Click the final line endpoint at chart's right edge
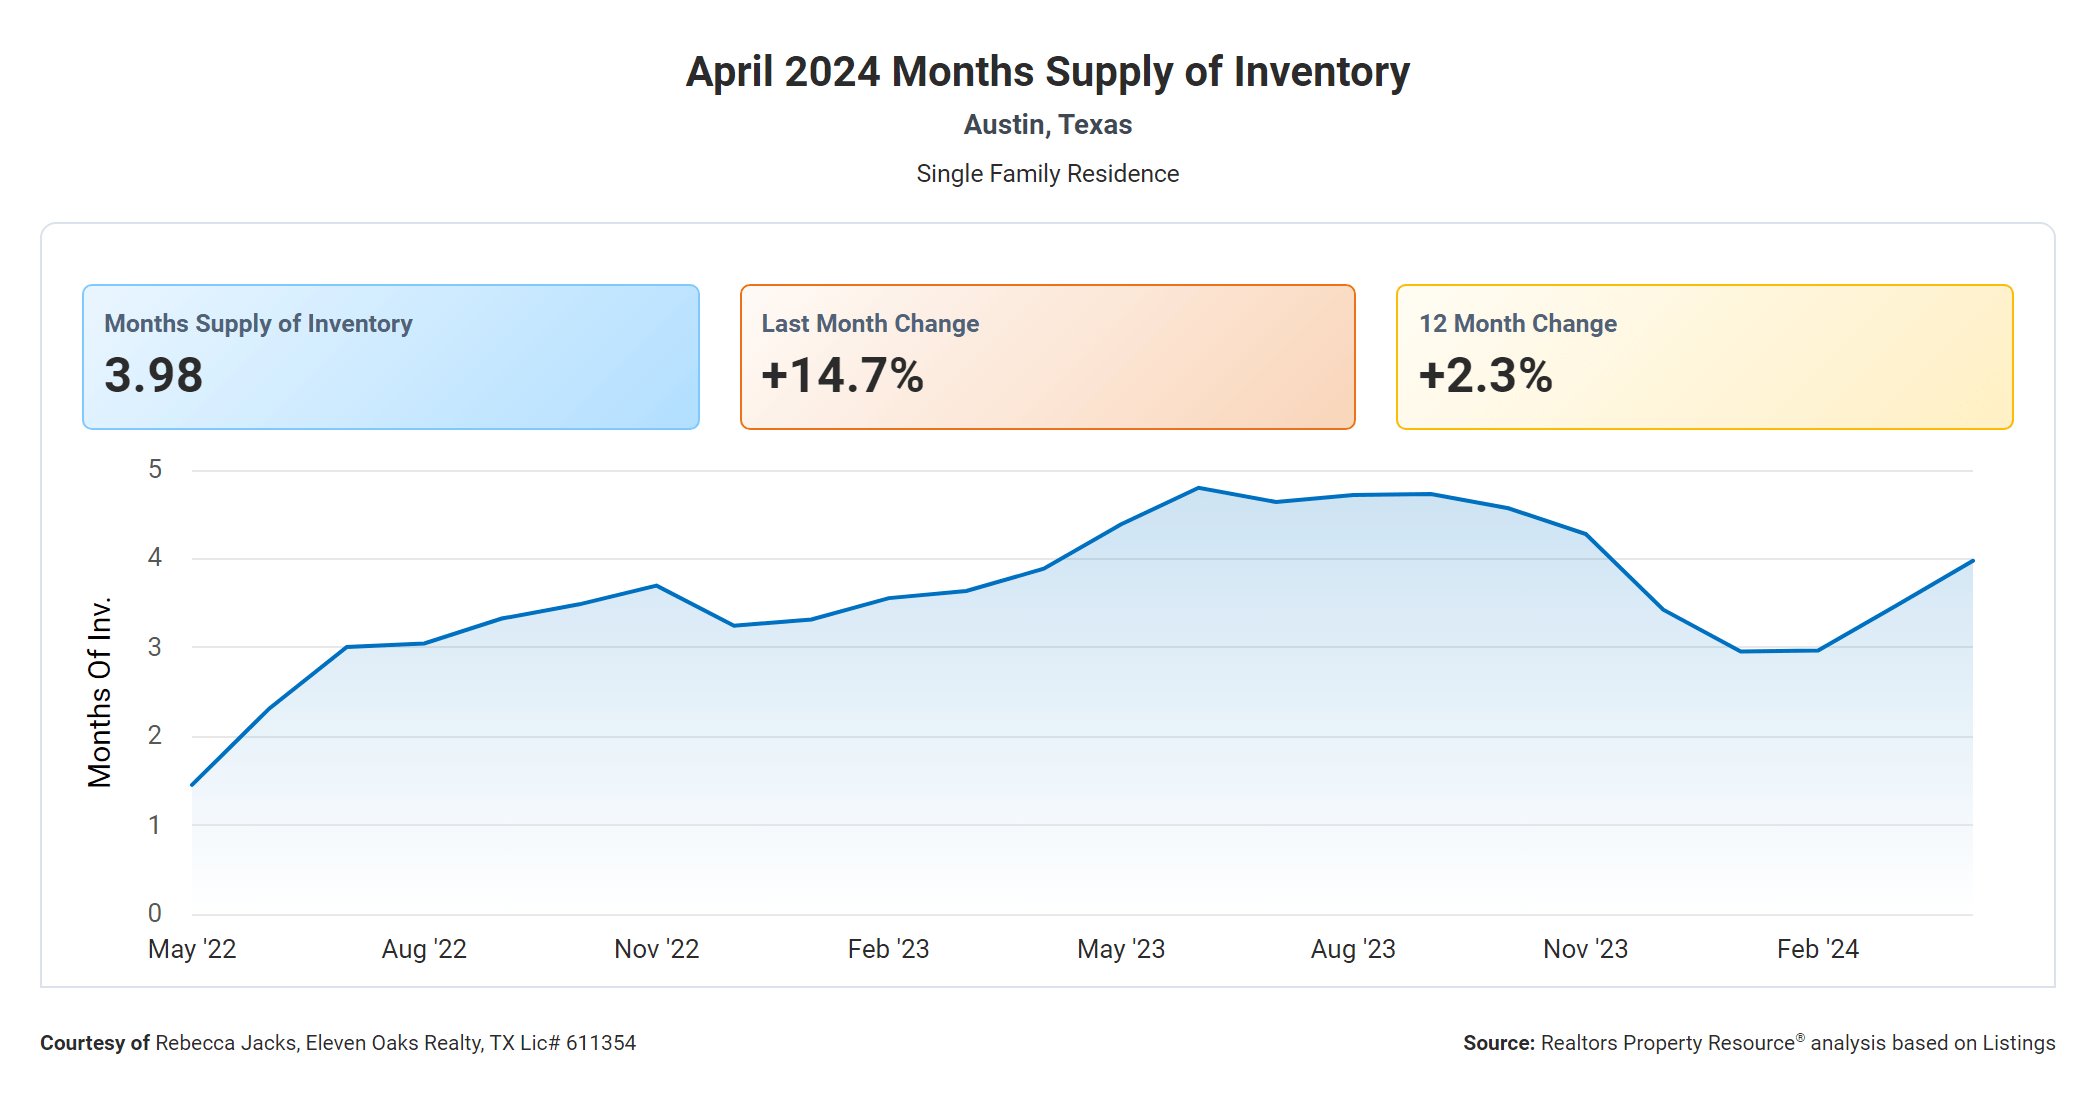 pyautogui.click(x=1972, y=561)
